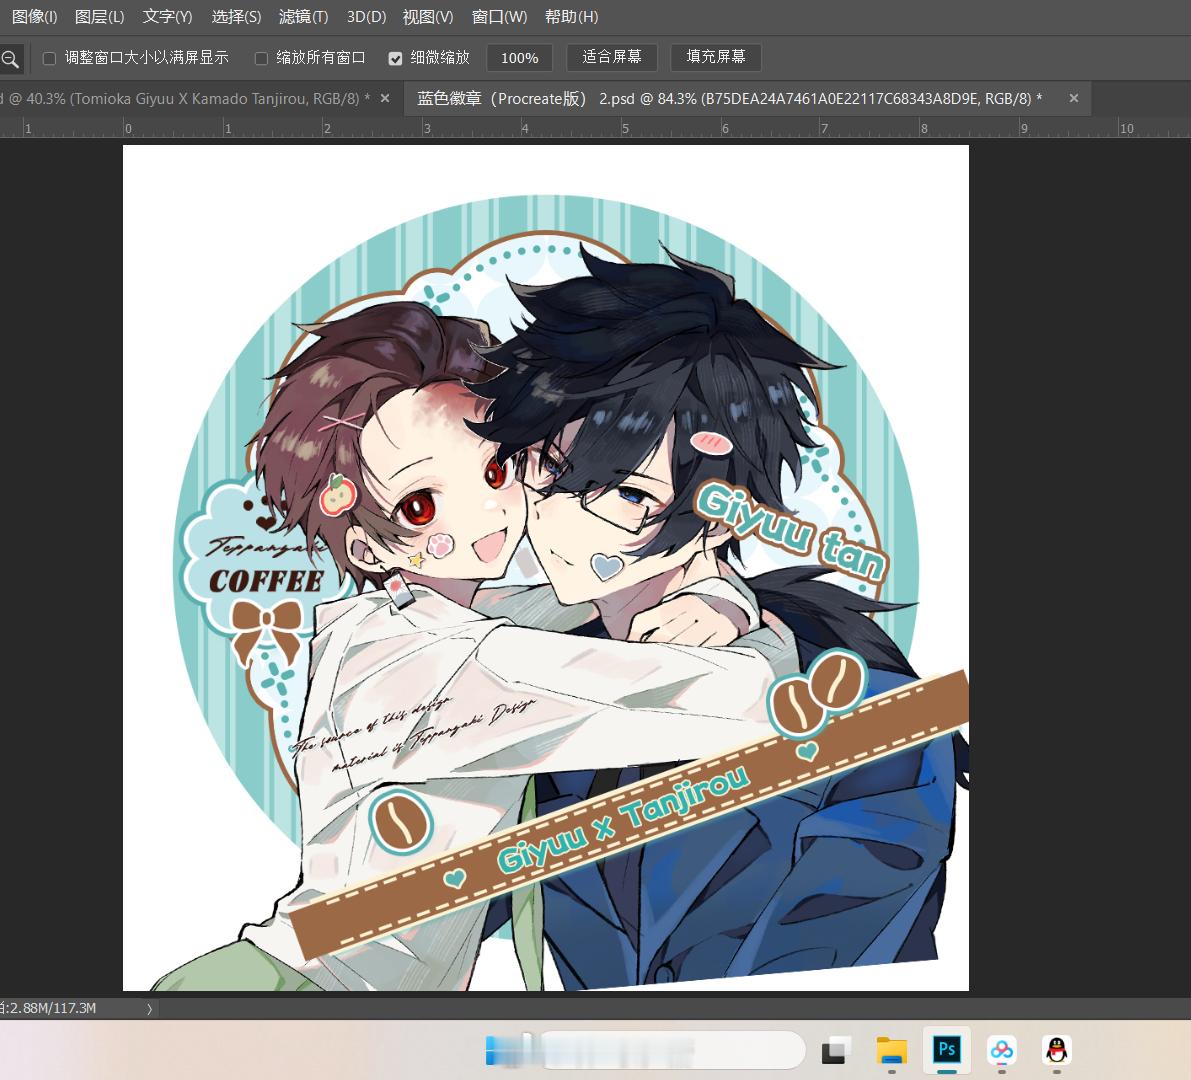The image size is (1191, 1080).
Task: Select the zoom out magnifier icon
Action: pyautogui.click(x=11, y=58)
